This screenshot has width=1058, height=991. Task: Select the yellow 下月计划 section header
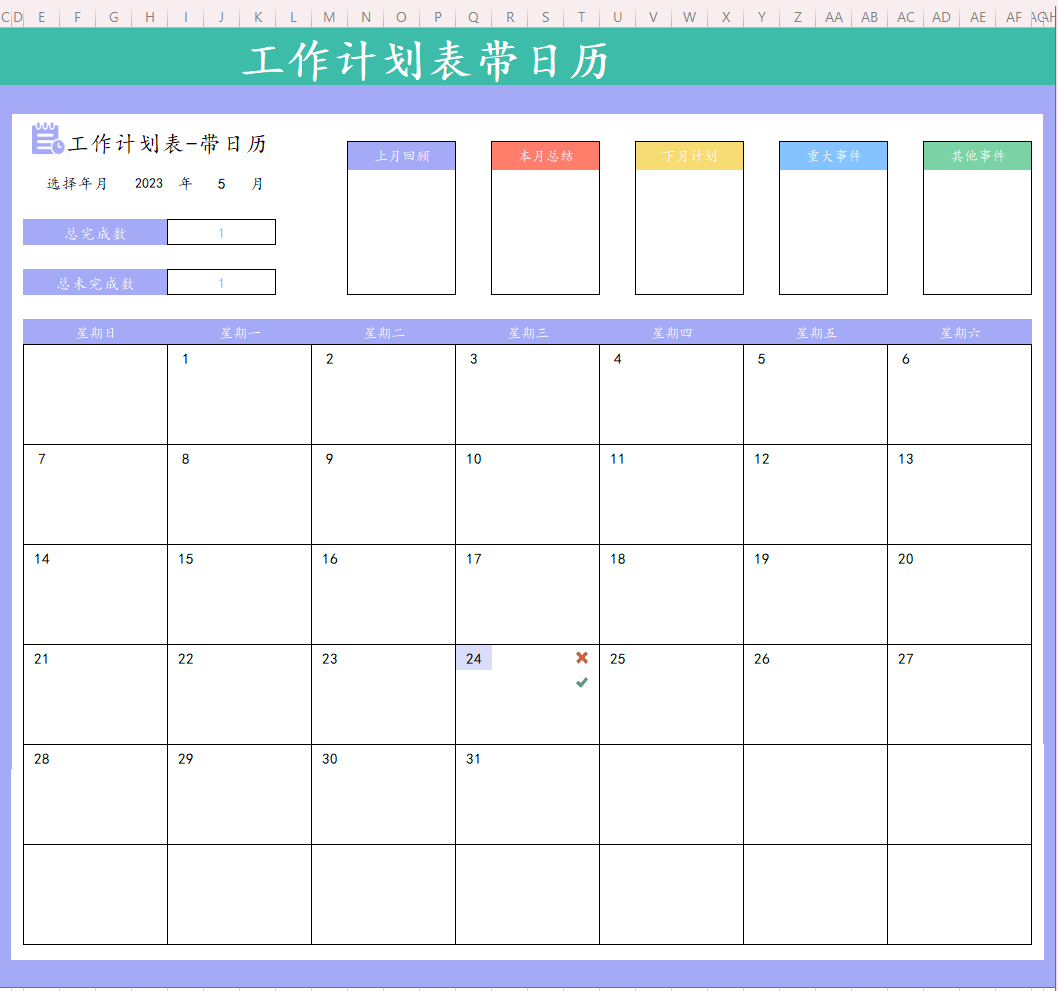689,154
